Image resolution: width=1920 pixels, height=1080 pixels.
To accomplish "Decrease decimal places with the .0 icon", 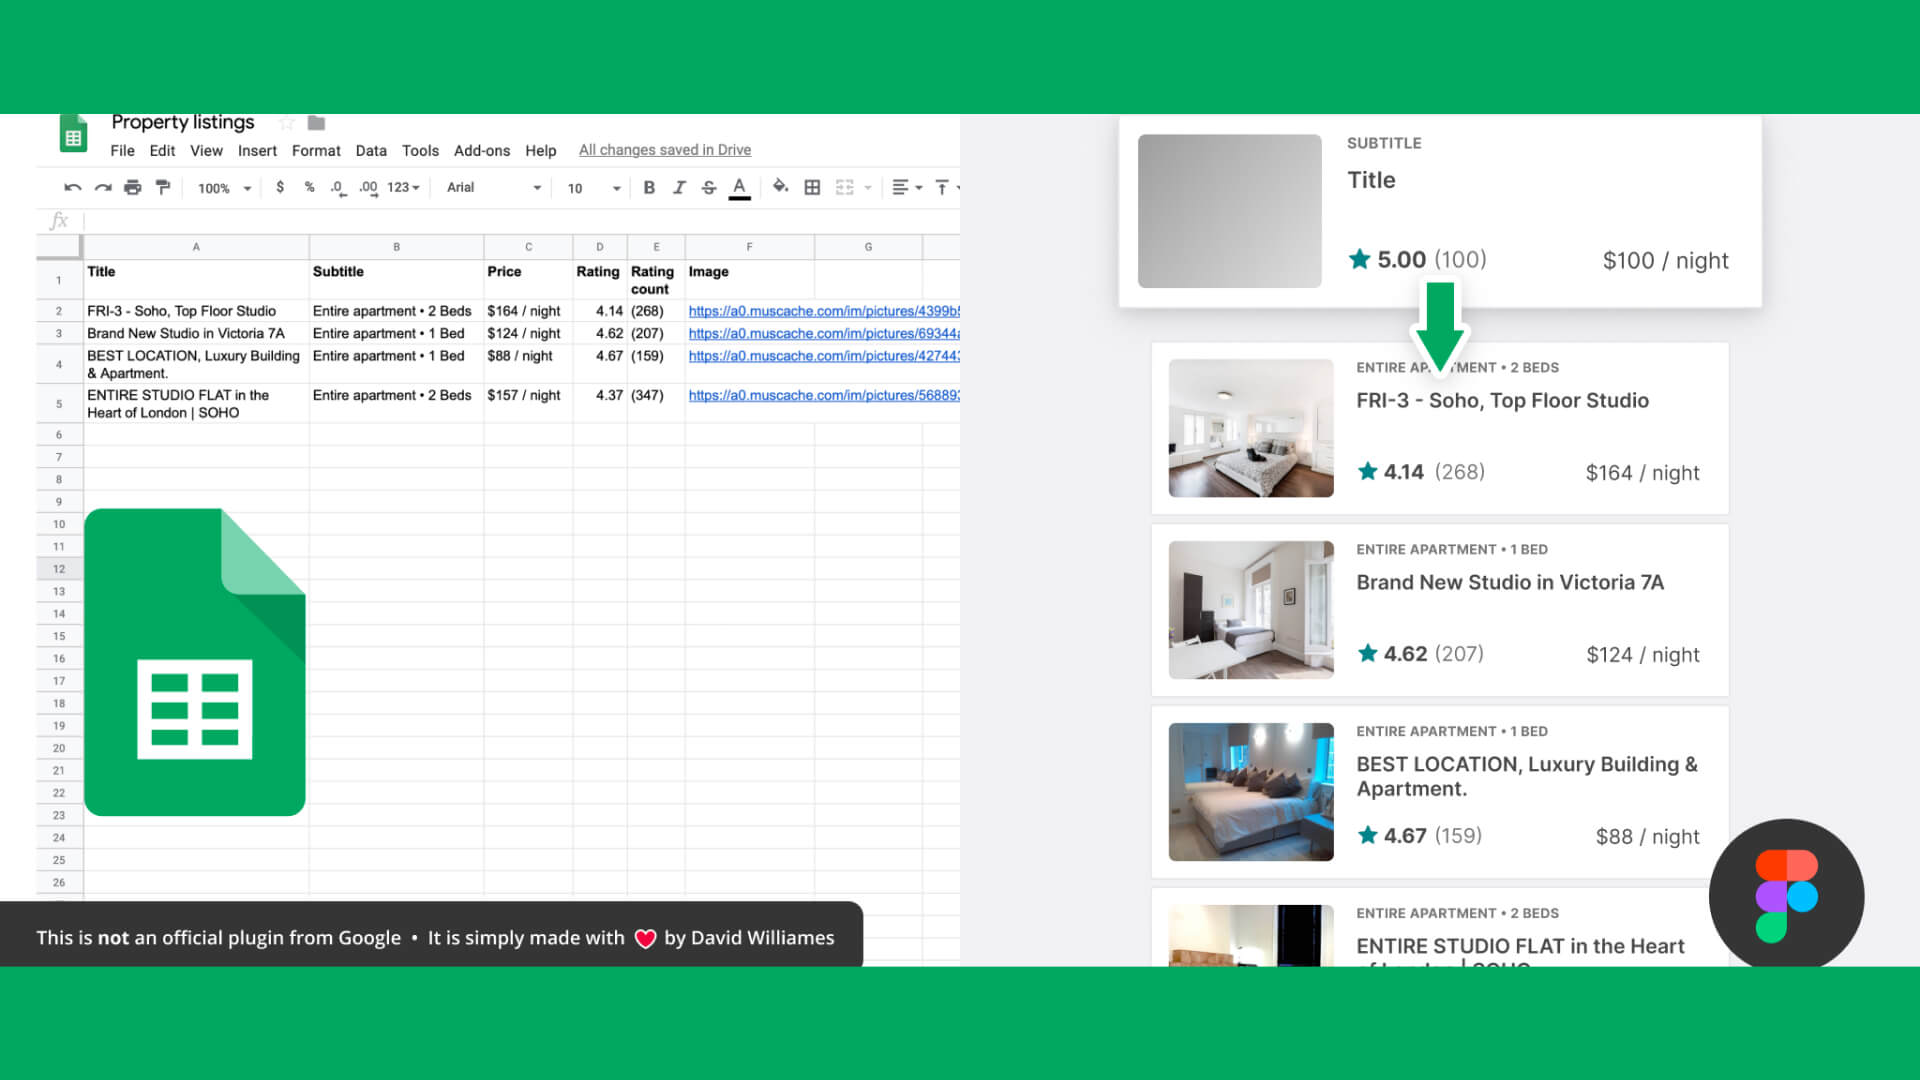I will pyautogui.click(x=338, y=188).
